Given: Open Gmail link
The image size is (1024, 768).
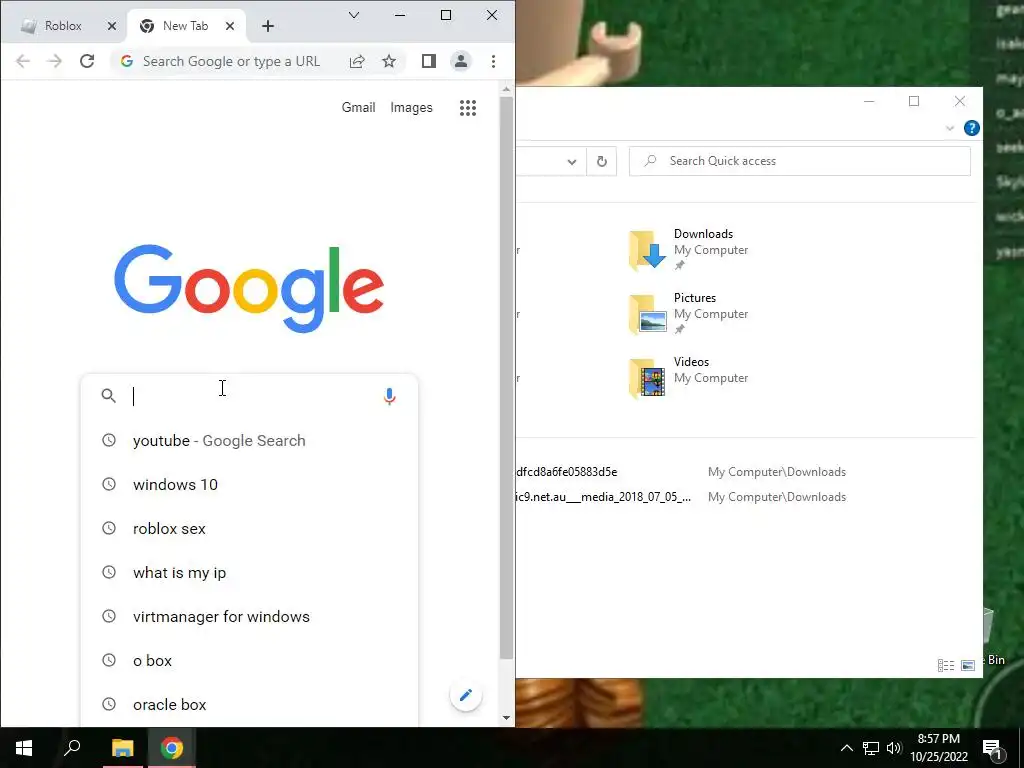Looking at the screenshot, I should pyautogui.click(x=359, y=108).
